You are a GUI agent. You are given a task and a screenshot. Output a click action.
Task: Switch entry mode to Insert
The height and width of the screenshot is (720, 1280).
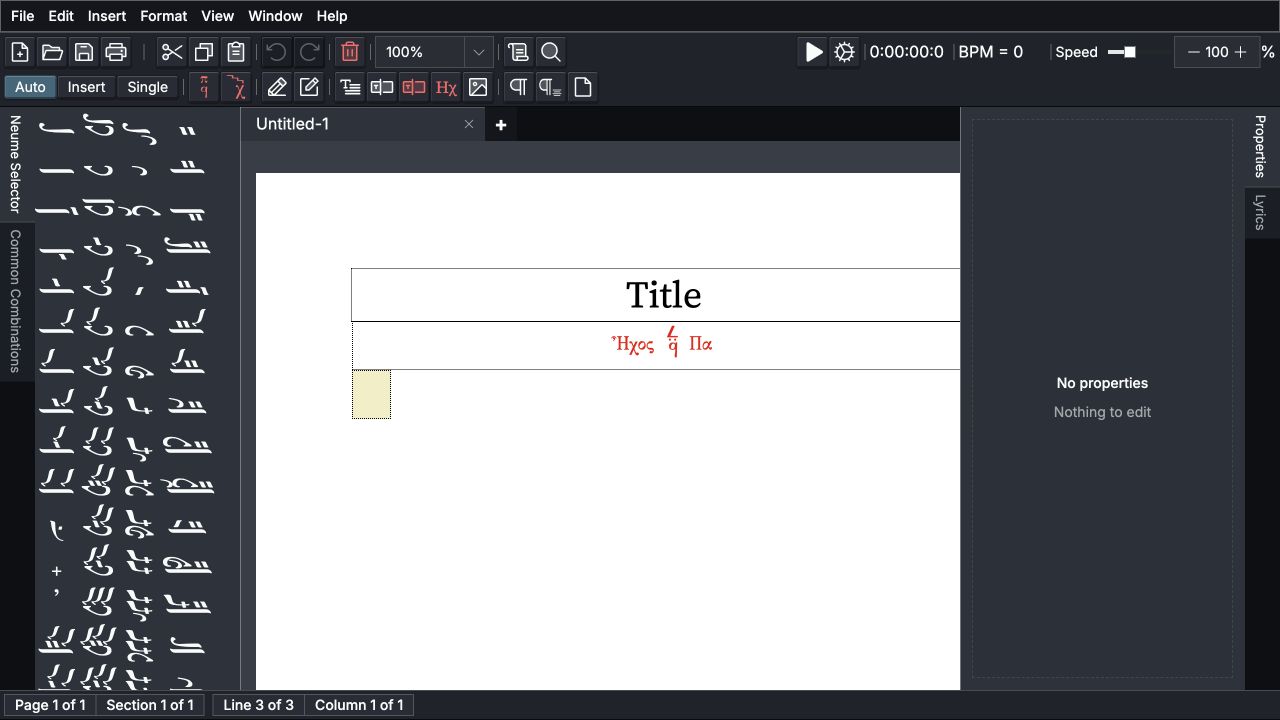[x=86, y=87]
